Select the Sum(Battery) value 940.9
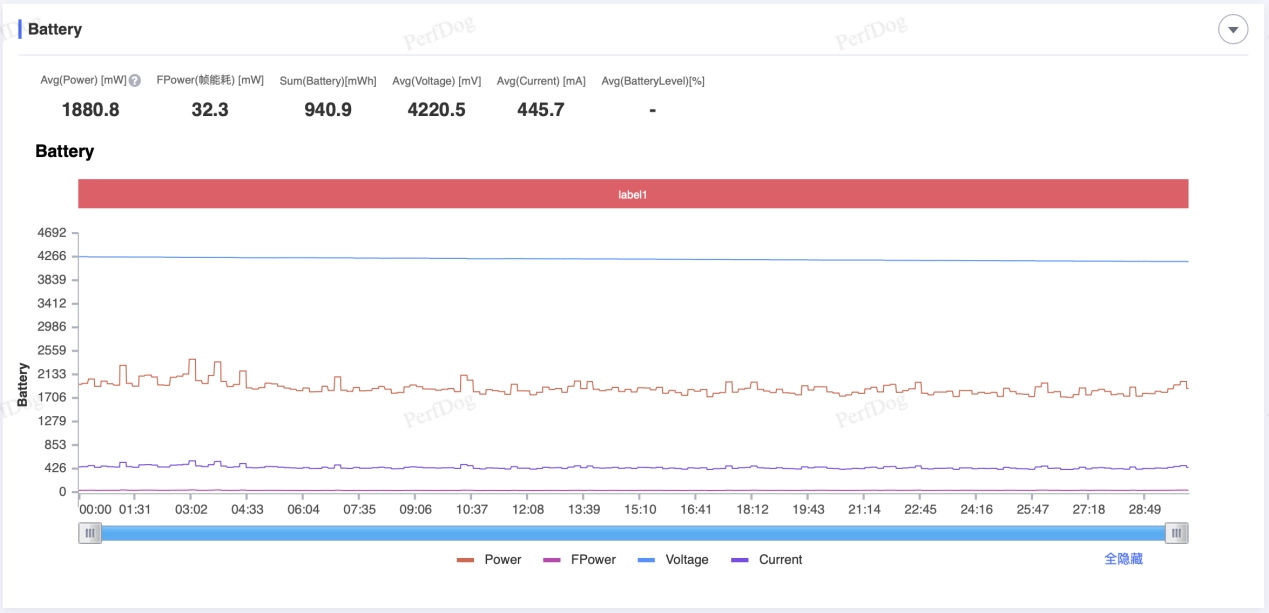Image resolution: width=1269 pixels, height=613 pixels. [x=328, y=110]
